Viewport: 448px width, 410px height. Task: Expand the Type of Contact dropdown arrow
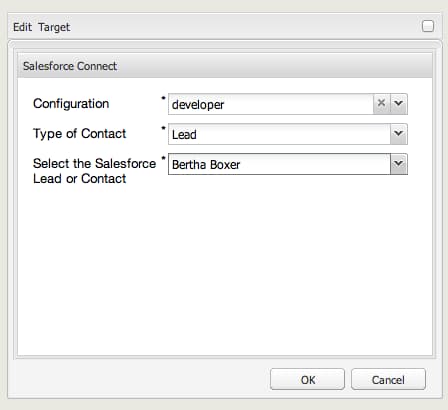click(x=399, y=134)
